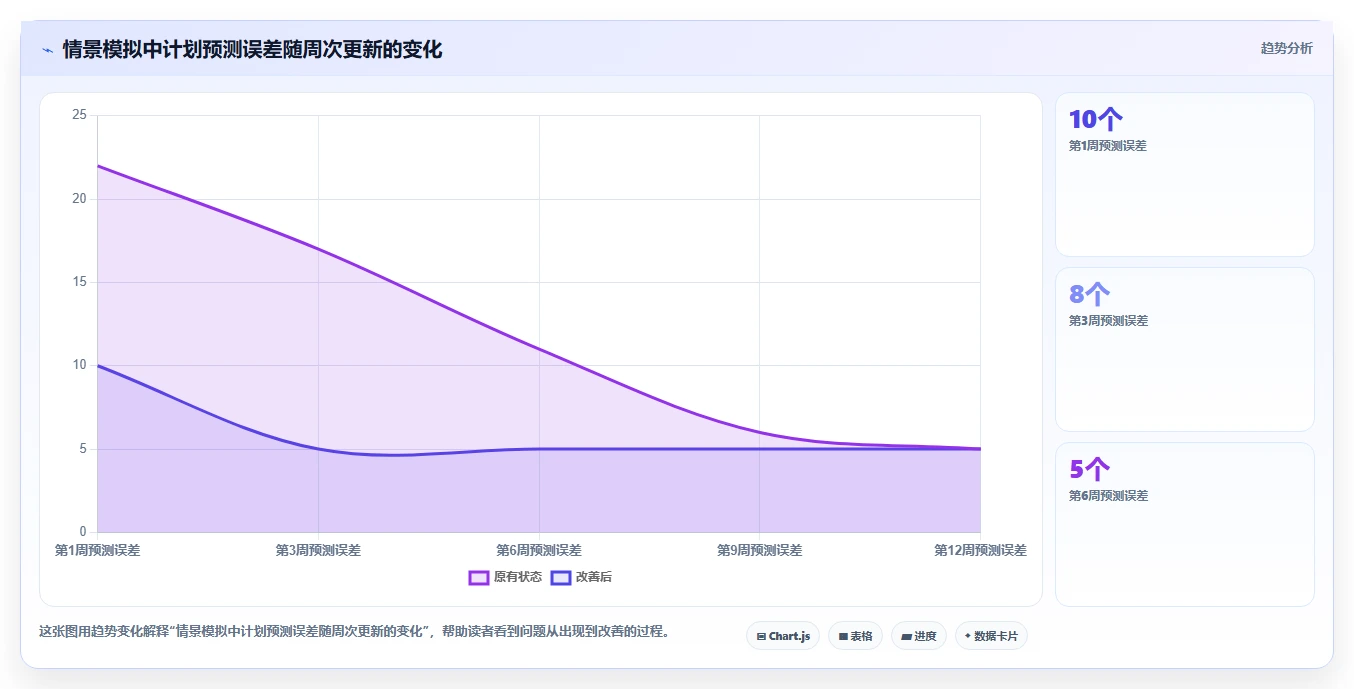Click the y-axis value 25

pos(80,116)
